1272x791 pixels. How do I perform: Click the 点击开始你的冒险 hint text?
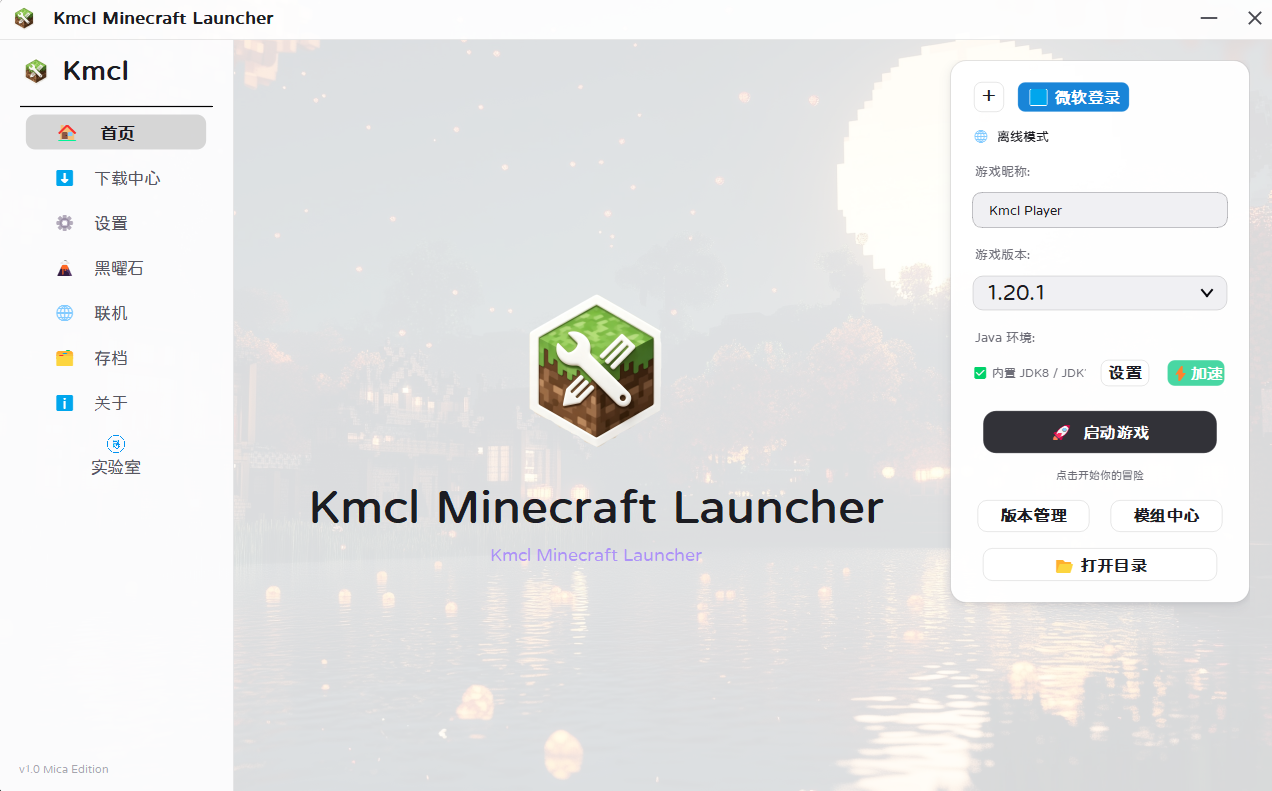(1100, 476)
